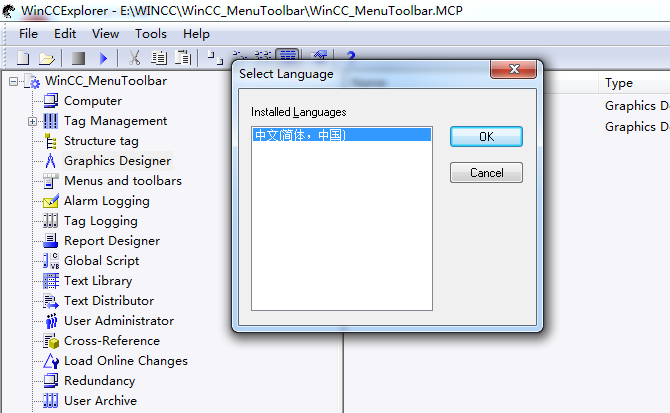Select the Tag Logging label

pos(101,221)
